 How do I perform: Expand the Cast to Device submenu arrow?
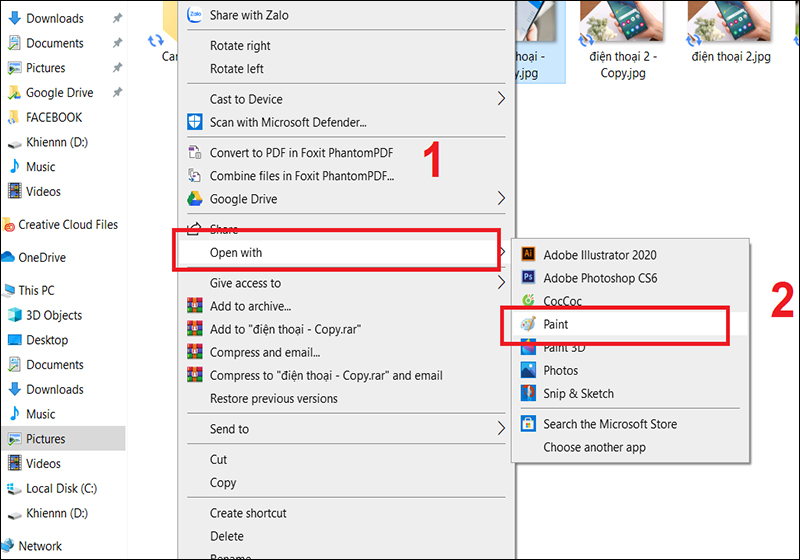[501, 99]
